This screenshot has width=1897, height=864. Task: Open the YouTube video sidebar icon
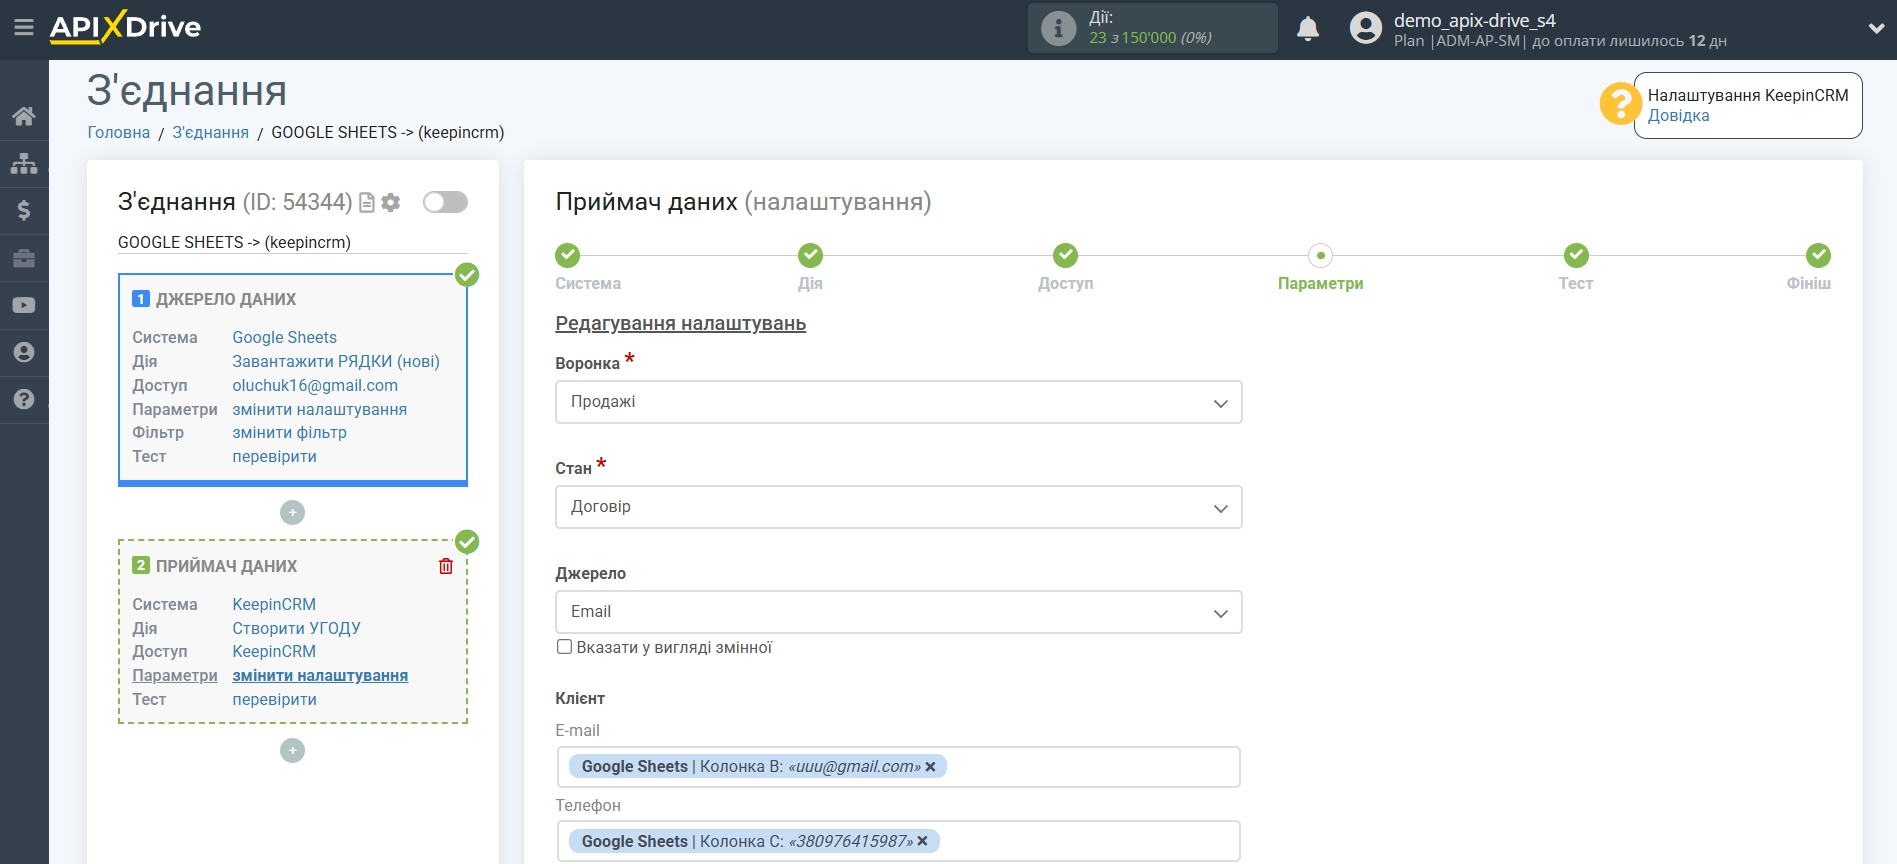click(x=24, y=305)
